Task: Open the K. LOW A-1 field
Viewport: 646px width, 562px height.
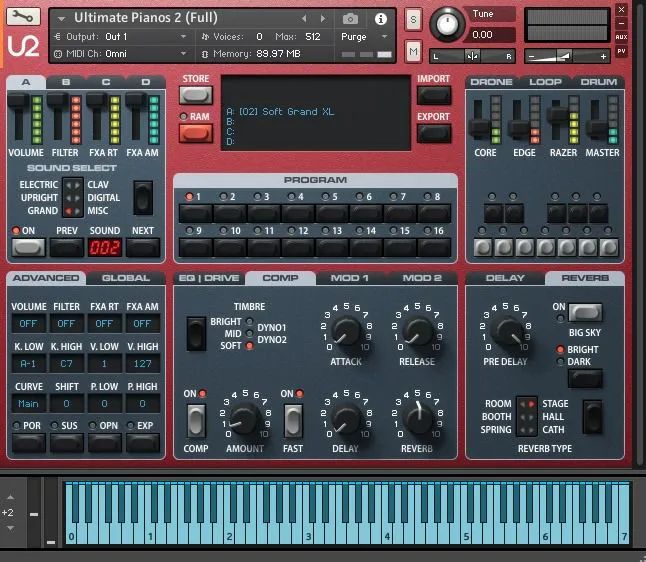Action: coord(28,364)
